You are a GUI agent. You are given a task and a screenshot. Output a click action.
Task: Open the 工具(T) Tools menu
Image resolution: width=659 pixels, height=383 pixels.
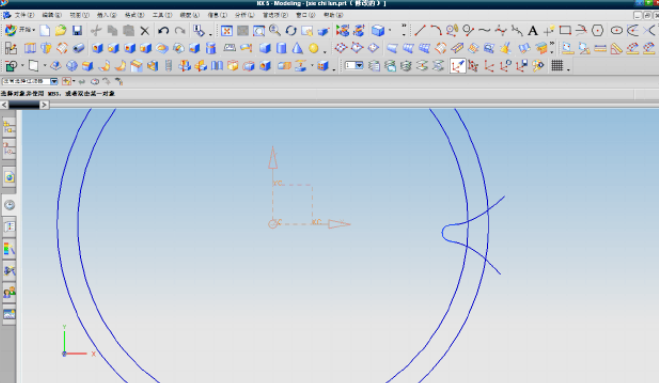click(162, 15)
